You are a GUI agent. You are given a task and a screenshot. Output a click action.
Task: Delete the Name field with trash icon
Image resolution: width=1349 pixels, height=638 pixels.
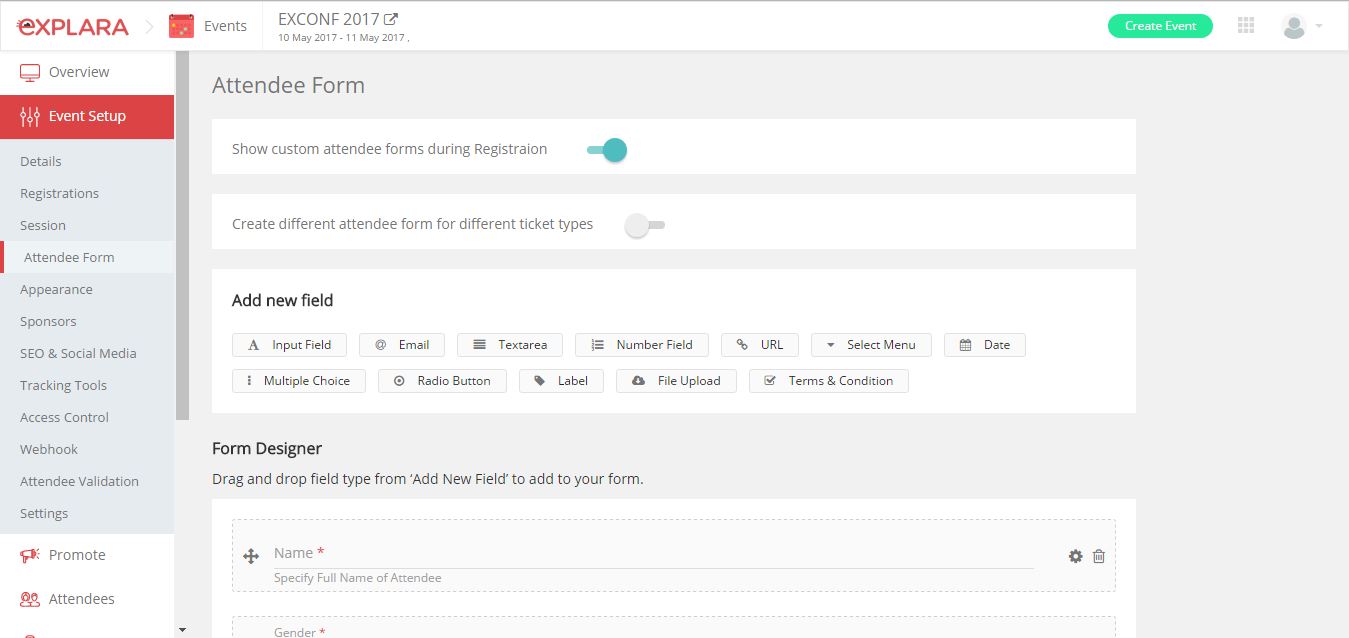(1098, 556)
